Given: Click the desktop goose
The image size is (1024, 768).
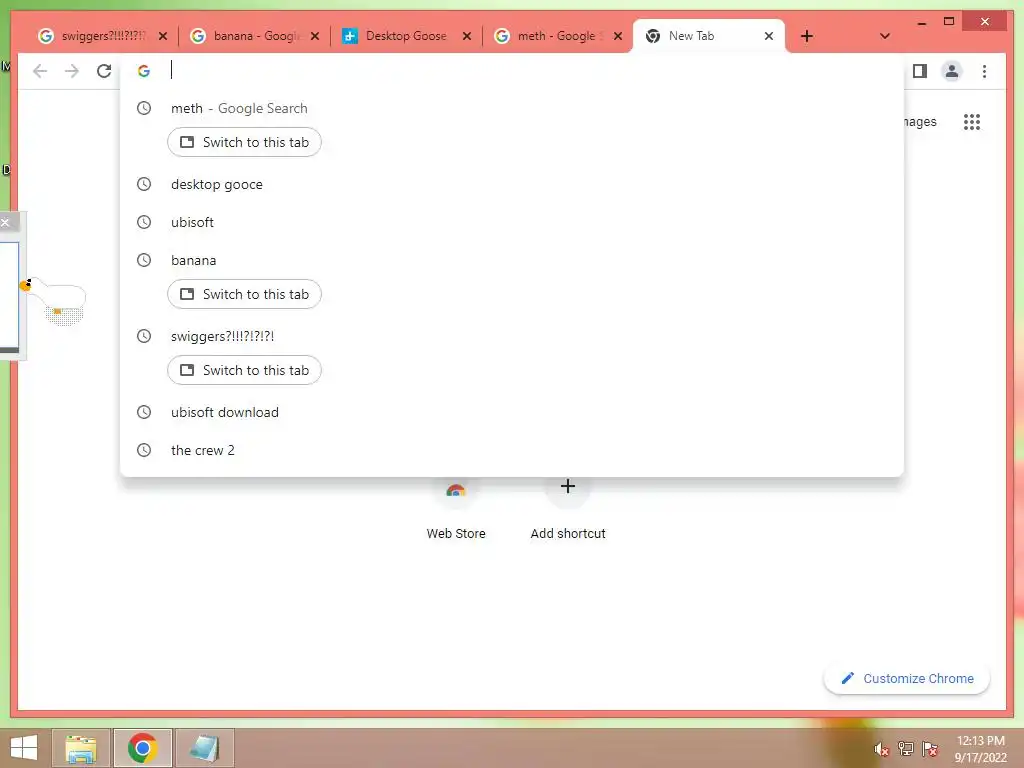Looking at the screenshot, I should 55,300.
